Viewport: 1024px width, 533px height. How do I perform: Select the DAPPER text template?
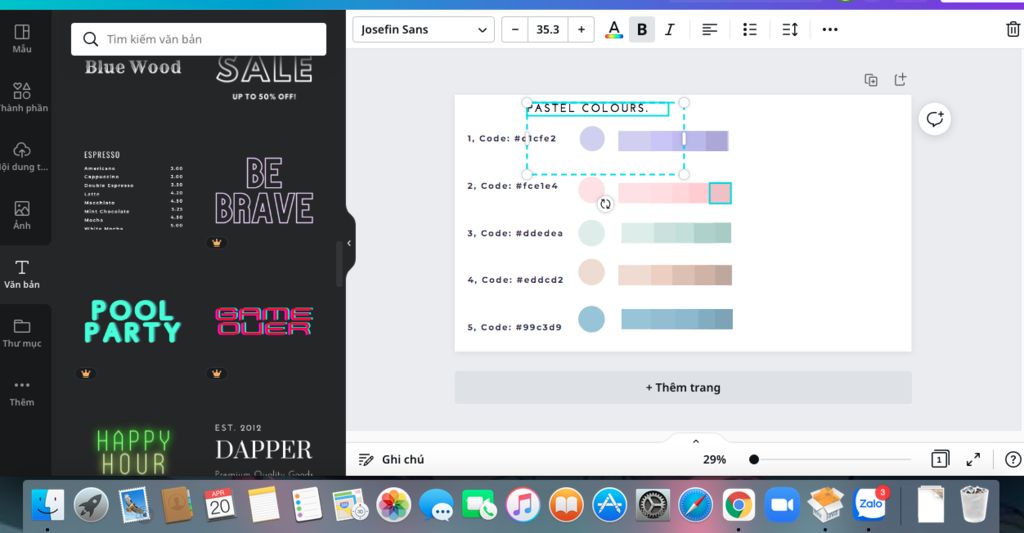(264, 449)
